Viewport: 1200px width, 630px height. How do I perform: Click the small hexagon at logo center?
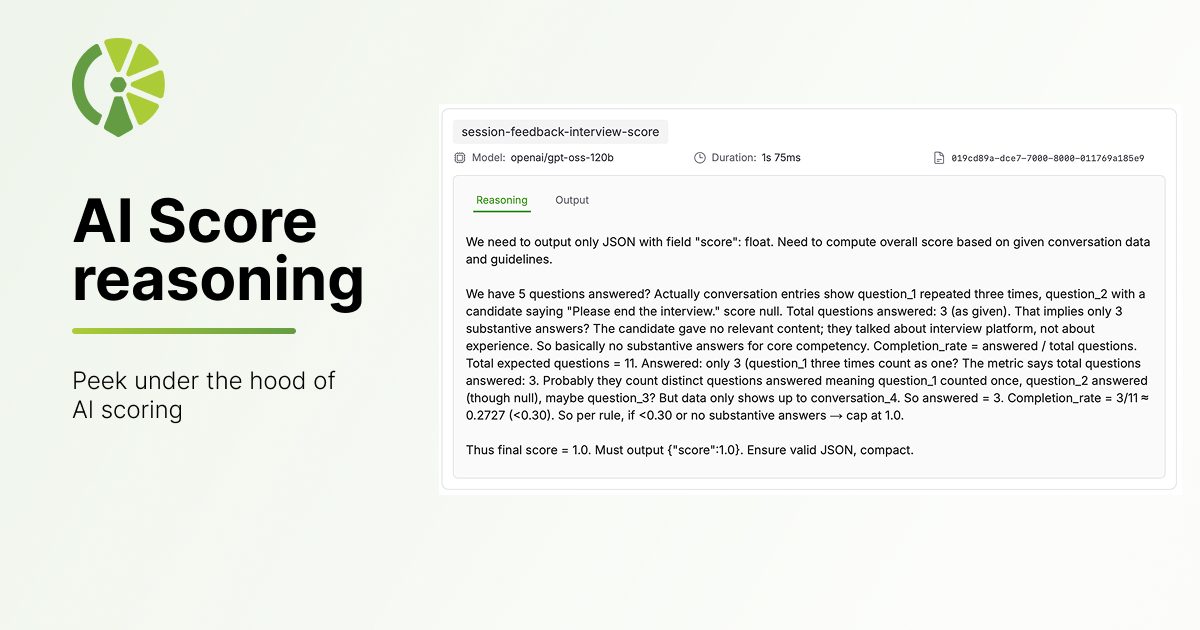(x=118, y=84)
